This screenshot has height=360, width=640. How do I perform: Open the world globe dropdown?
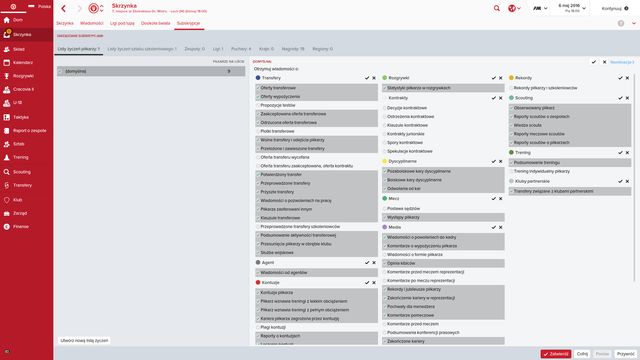514,8
